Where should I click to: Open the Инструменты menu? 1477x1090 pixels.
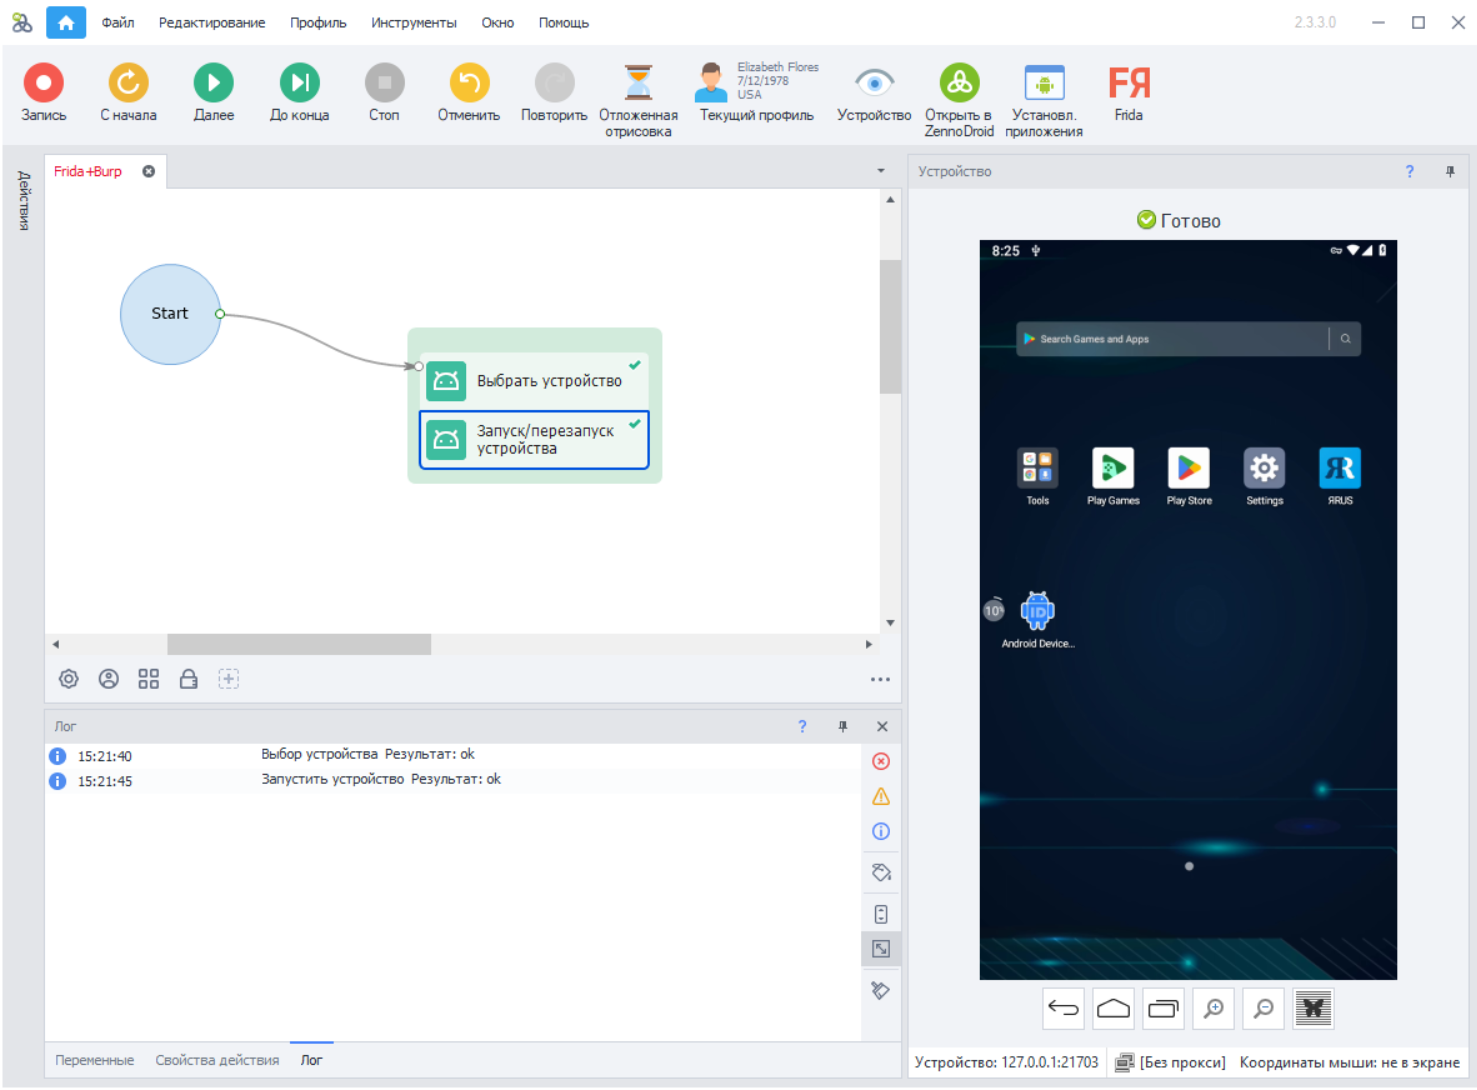[x=413, y=22]
